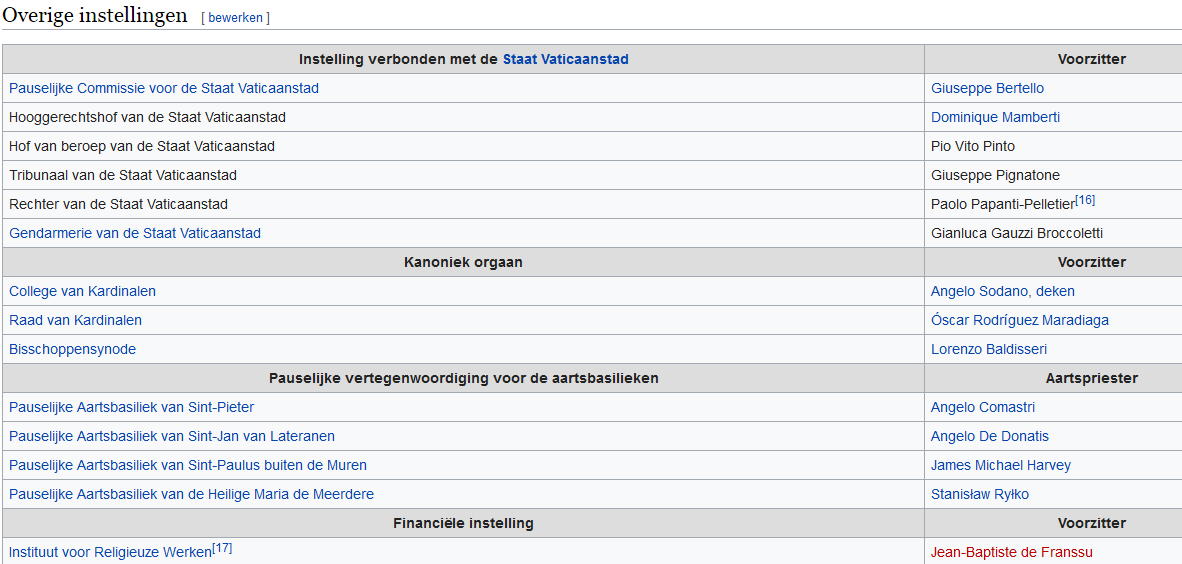Open the Giuseppe Bertello article

(988, 88)
